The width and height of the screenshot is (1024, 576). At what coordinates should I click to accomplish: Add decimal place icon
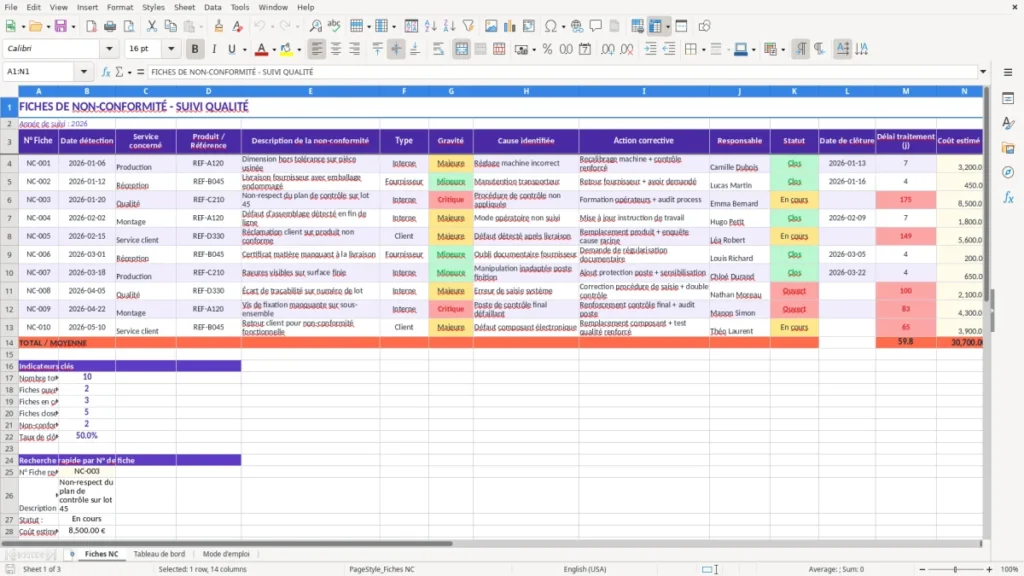[607, 49]
